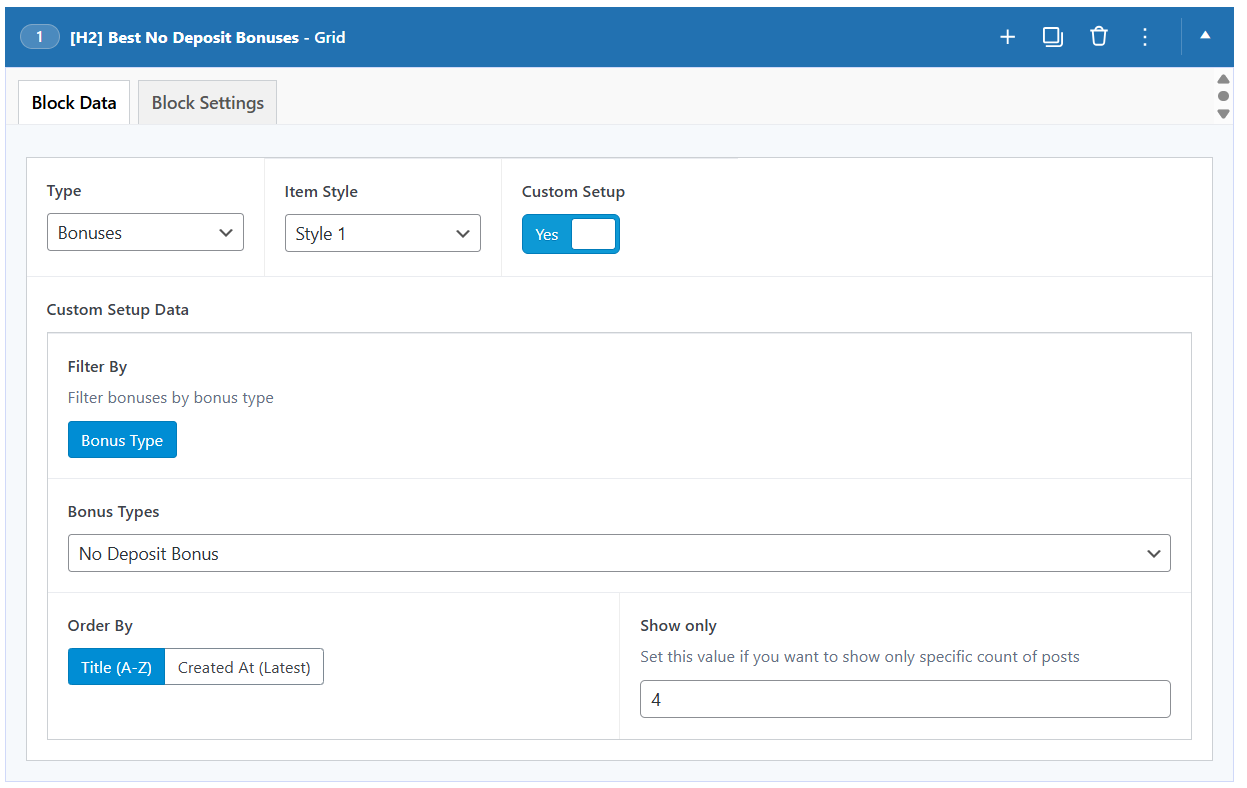
Task: Click the Bonus Type filter button
Action: pyautogui.click(x=122, y=439)
